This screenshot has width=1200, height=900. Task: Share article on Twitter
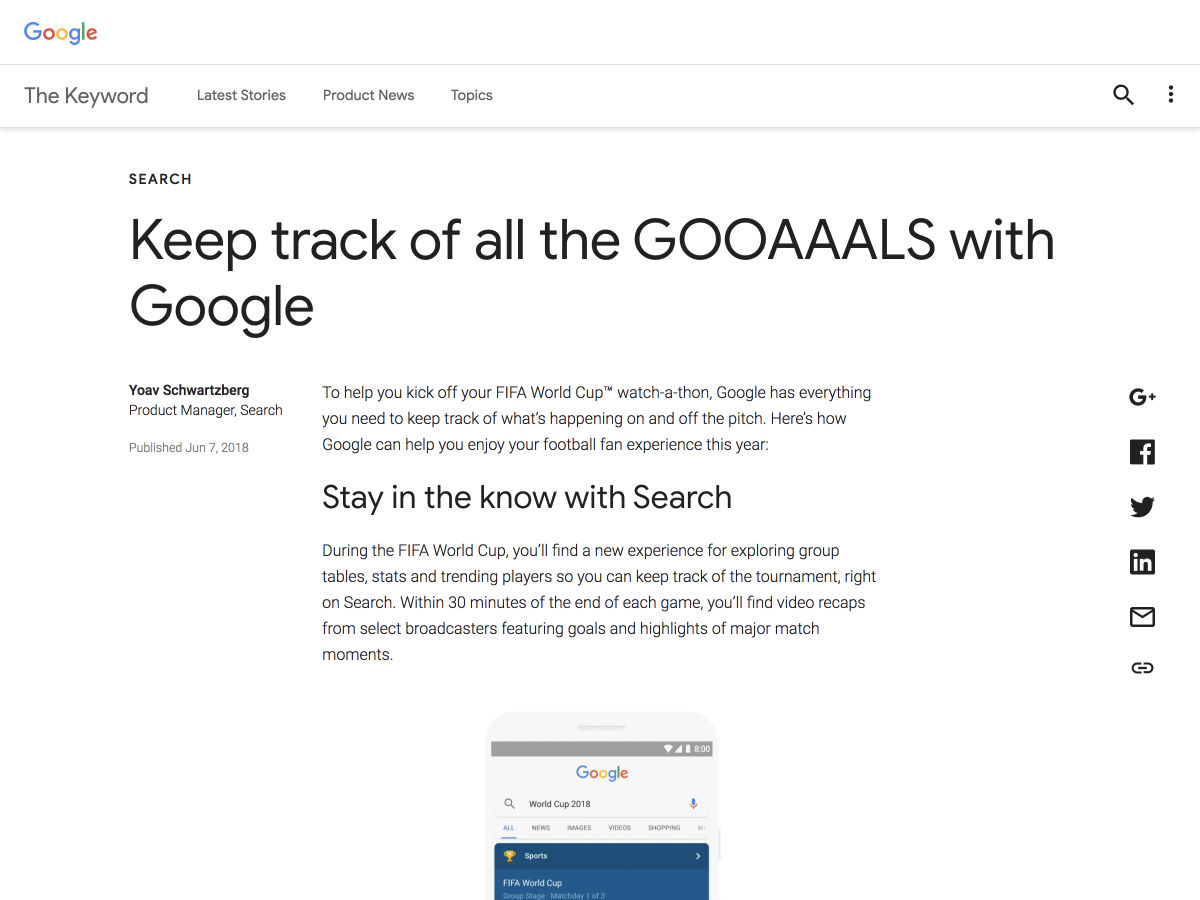coord(1142,507)
